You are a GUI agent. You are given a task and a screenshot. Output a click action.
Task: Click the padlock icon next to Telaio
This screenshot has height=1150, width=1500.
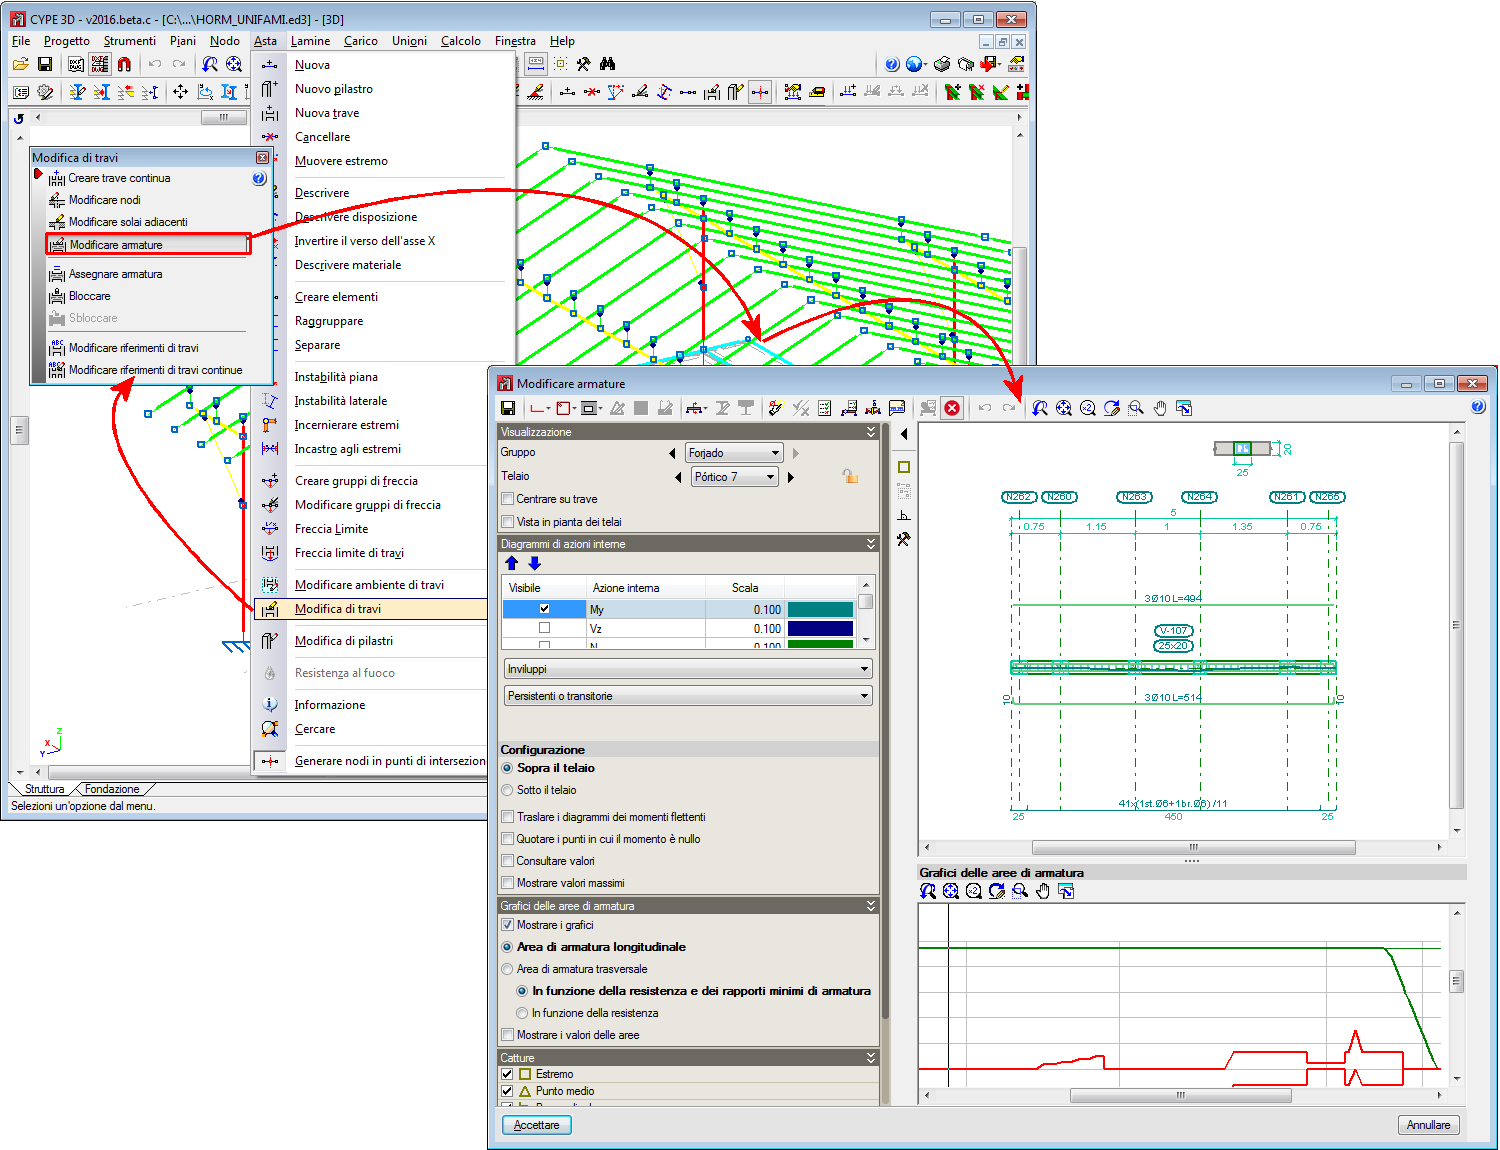point(850,476)
